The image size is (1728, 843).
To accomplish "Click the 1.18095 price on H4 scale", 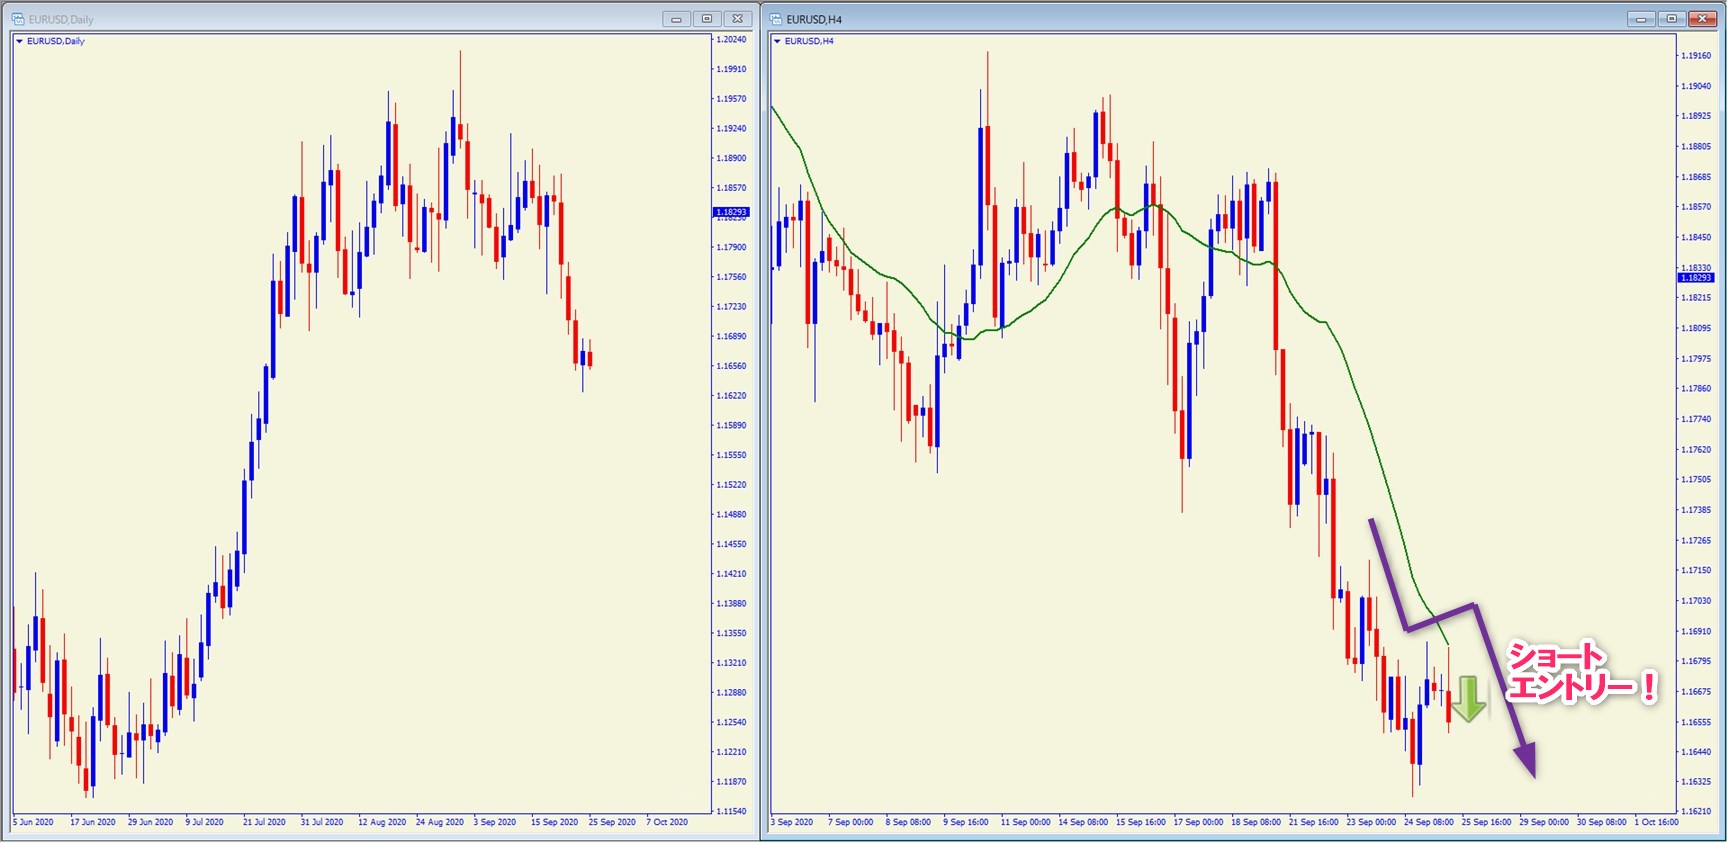I will 1696,328.
